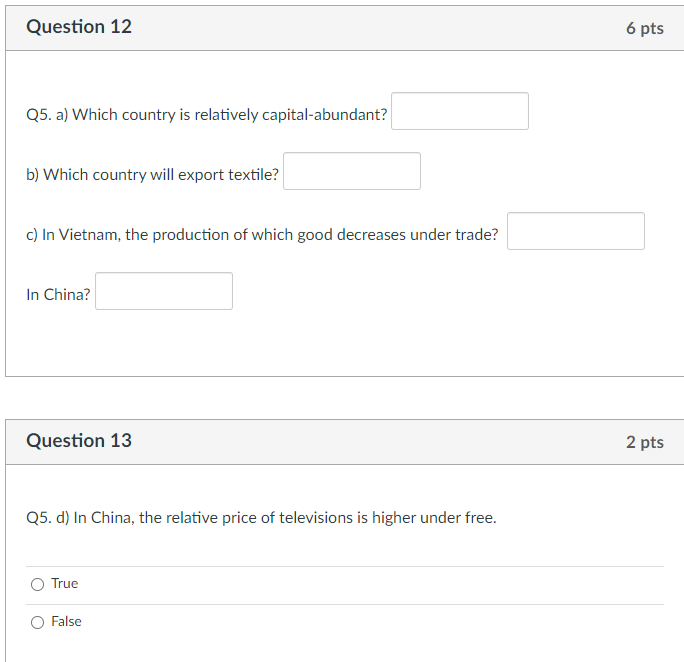The width and height of the screenshot is (684, 662).
Task: Click the 'False' option label
Action: tap(66, 621)
